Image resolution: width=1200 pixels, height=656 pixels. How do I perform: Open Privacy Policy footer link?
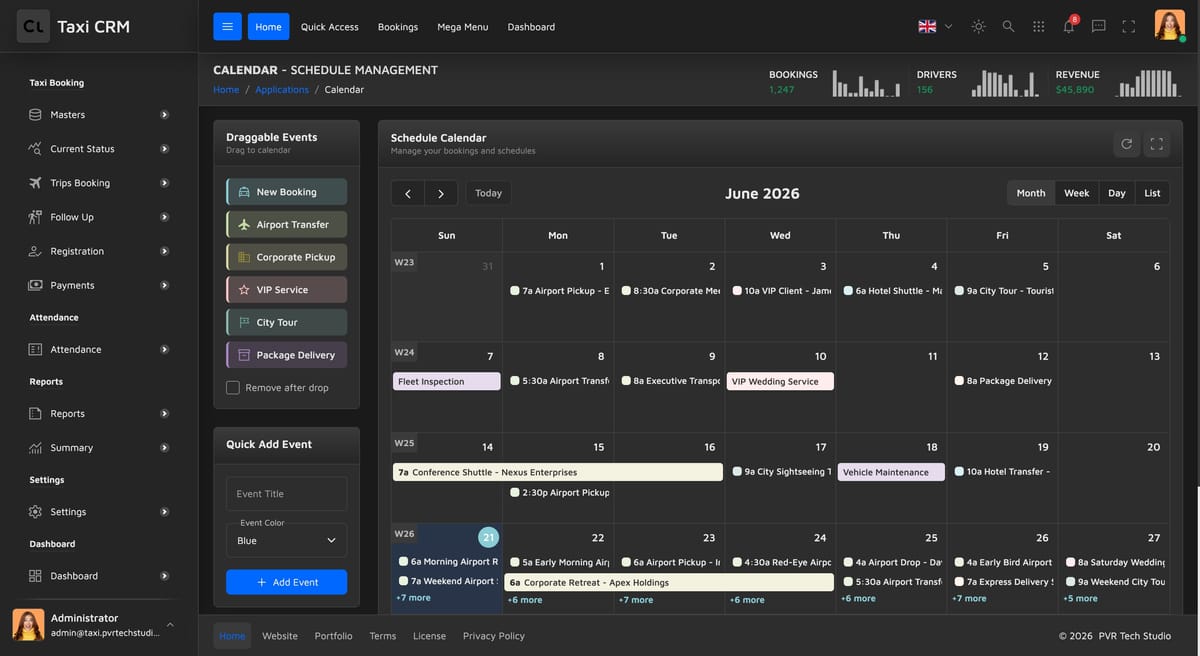(x=494, y=636)
